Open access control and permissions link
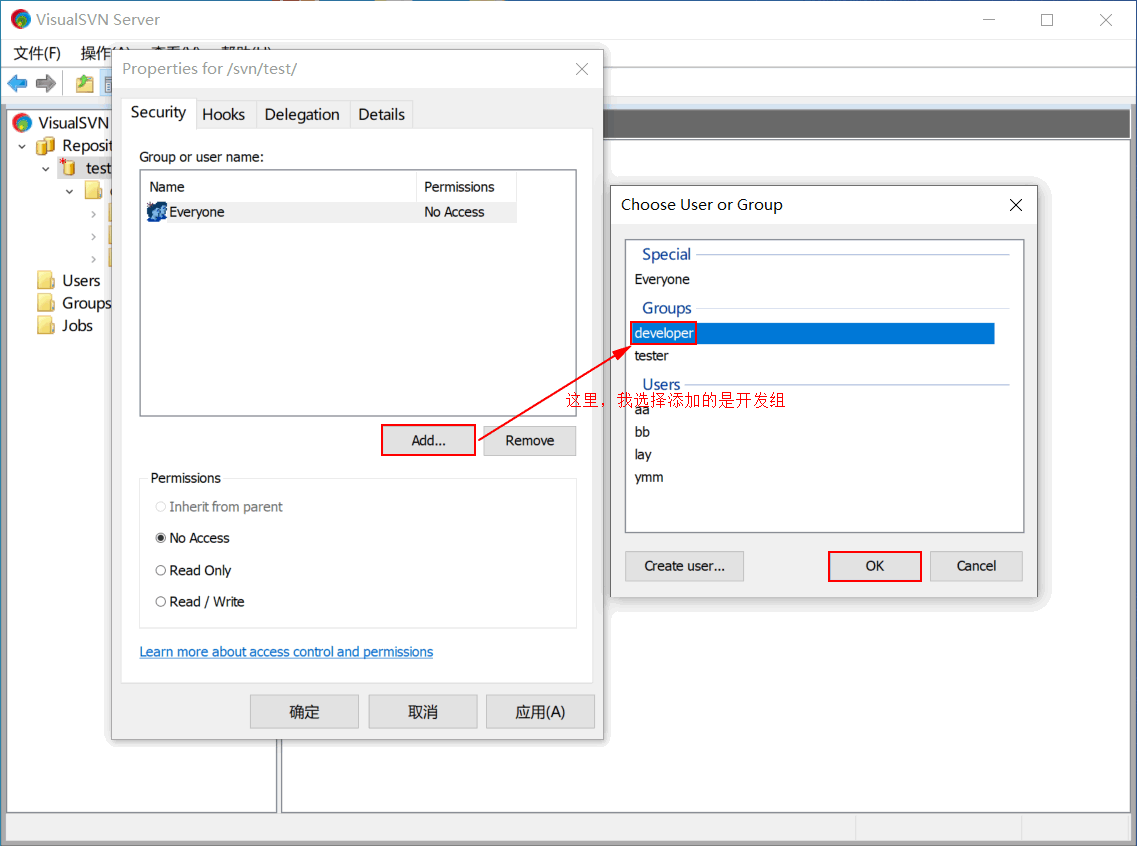This screenshot has width=1137, height=846. (286, 652)
